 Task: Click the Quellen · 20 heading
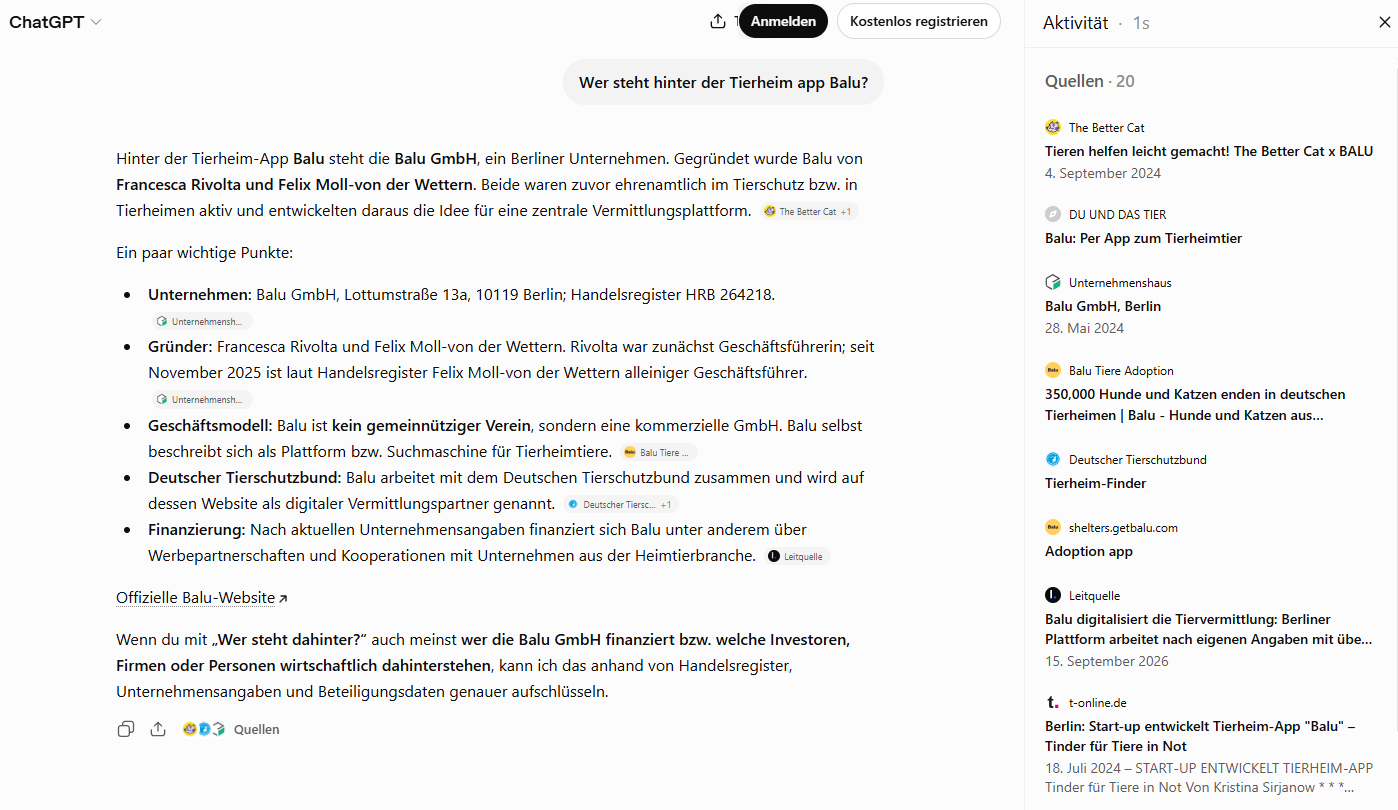pyautogui.click(x=1089, y=81)
